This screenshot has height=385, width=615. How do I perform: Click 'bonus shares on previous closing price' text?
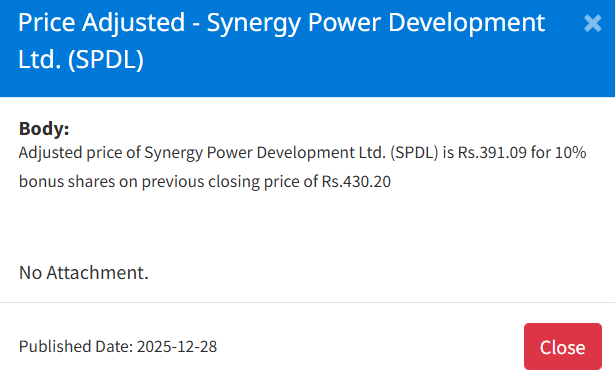tap(168, 182)
